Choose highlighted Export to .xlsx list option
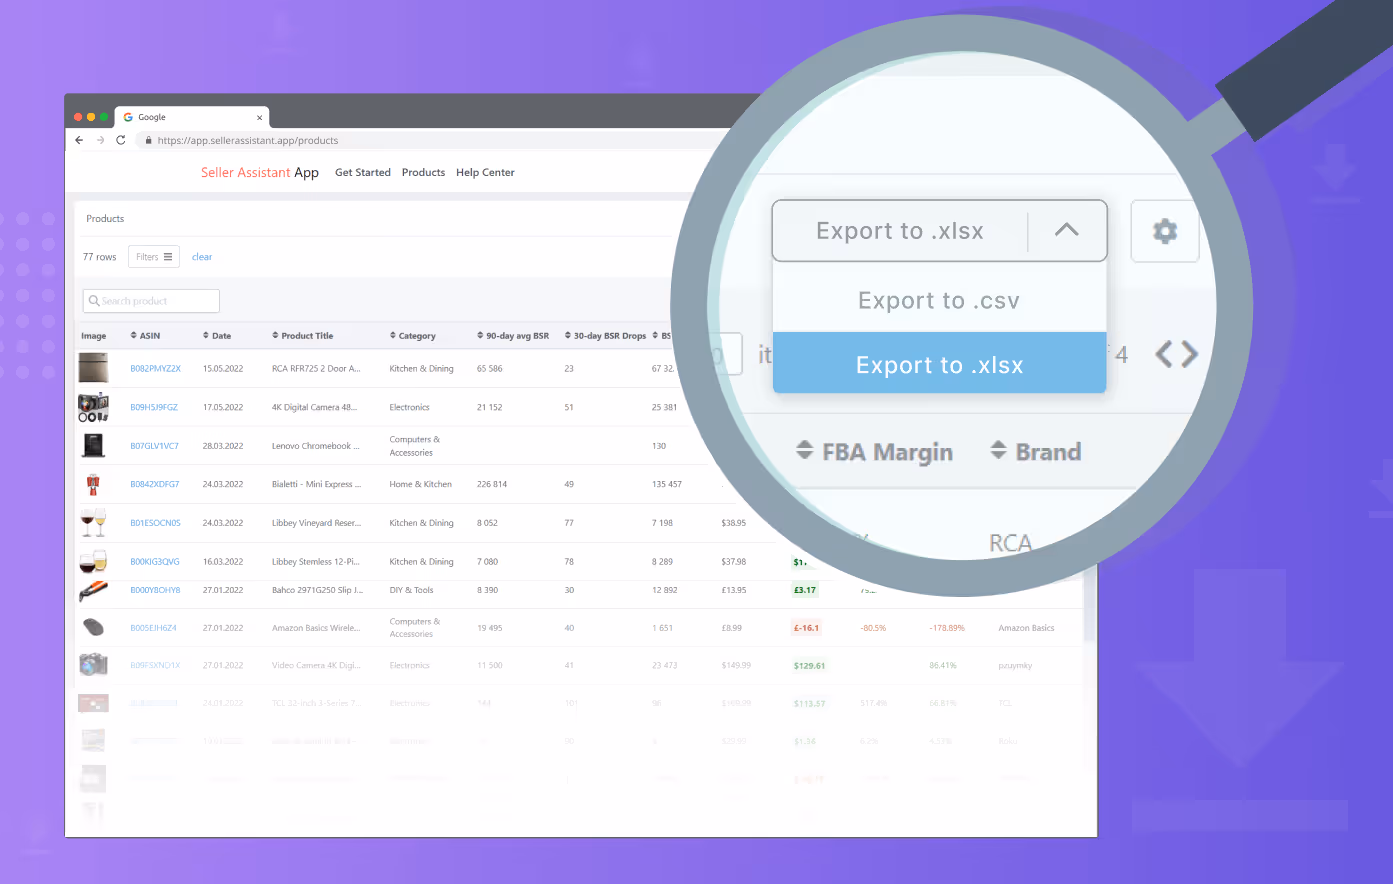1393x884 pixels. [939, 365]
